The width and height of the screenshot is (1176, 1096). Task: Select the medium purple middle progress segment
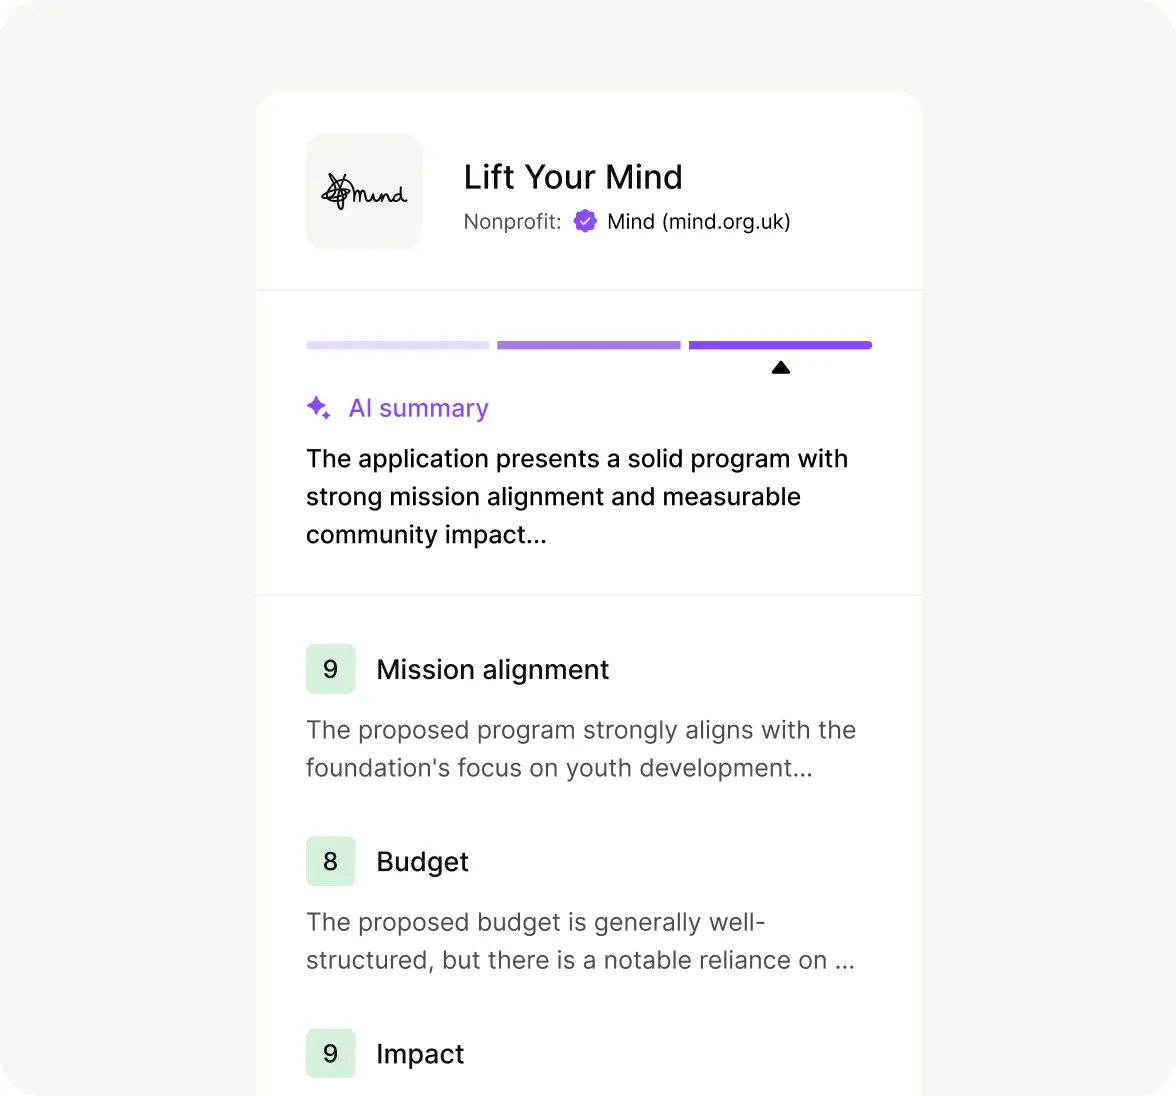coord(588,345)
